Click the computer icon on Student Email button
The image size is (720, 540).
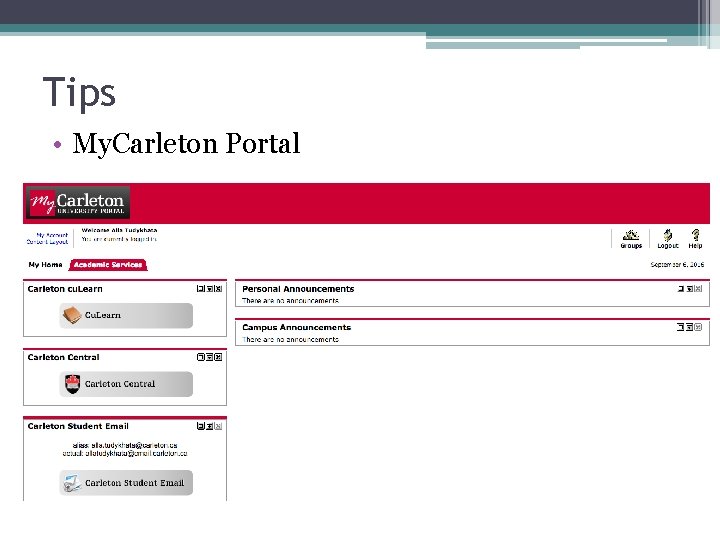[72, 483]
